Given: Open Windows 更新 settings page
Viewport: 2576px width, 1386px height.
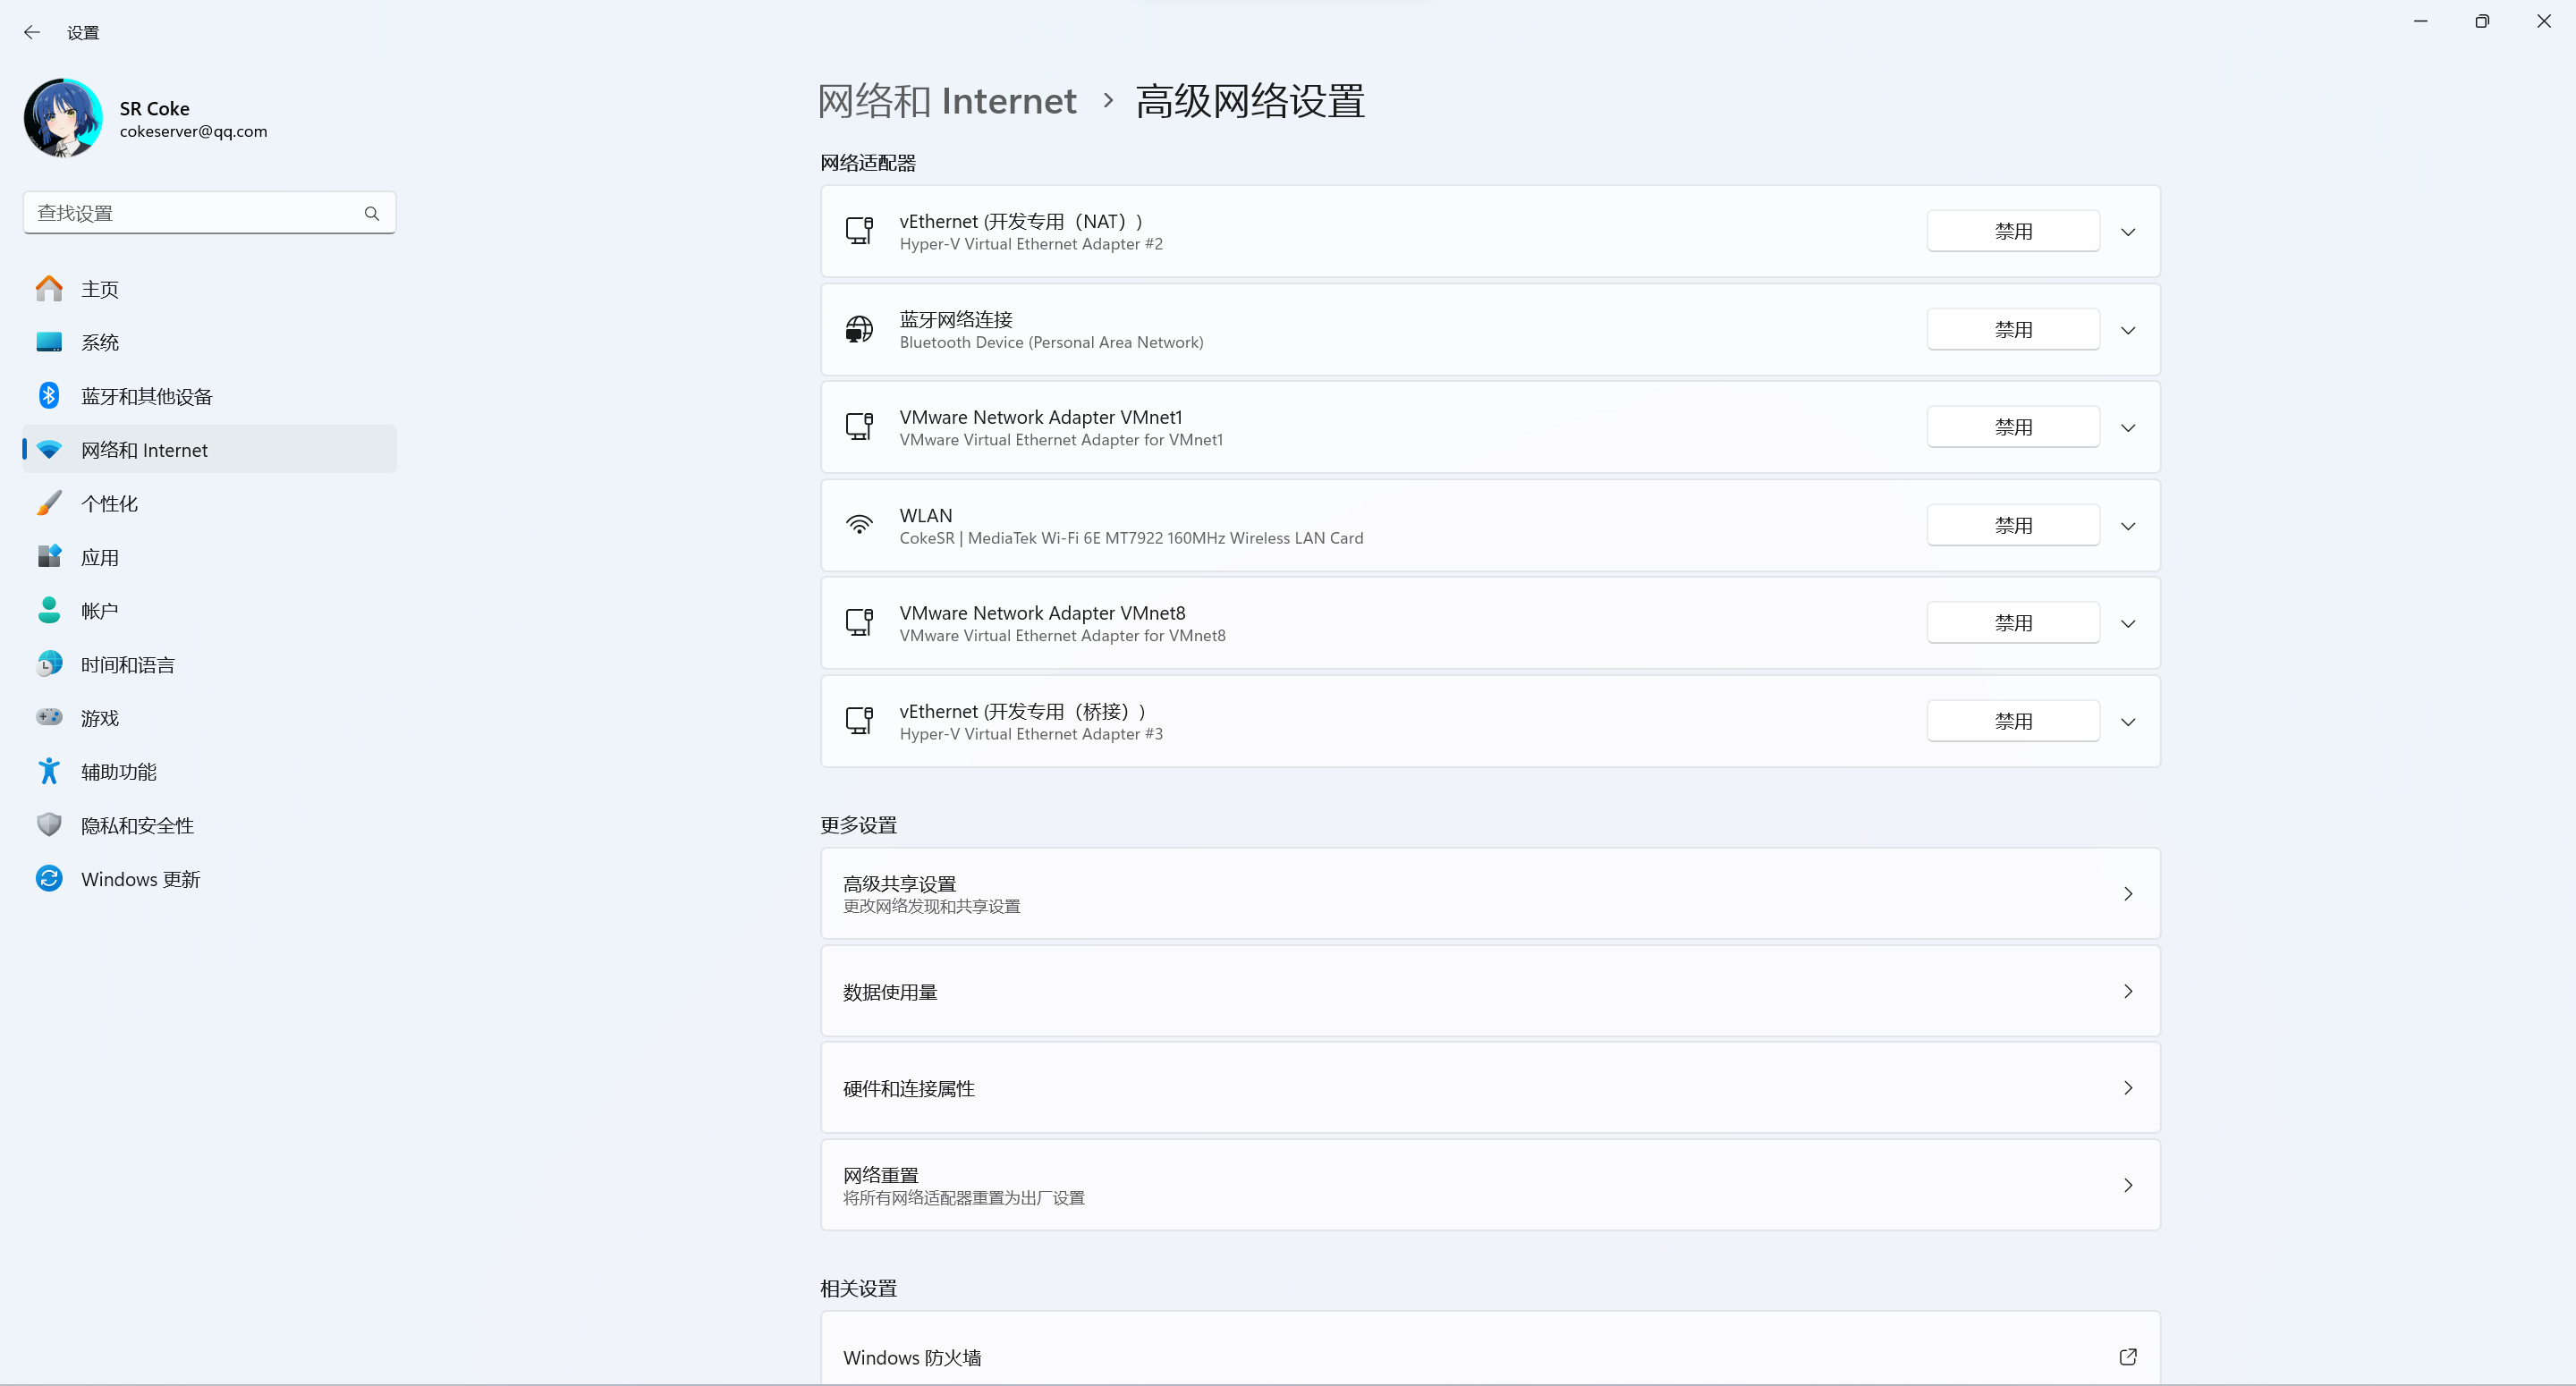Looking at the screenshot, I should click(209, 879).
